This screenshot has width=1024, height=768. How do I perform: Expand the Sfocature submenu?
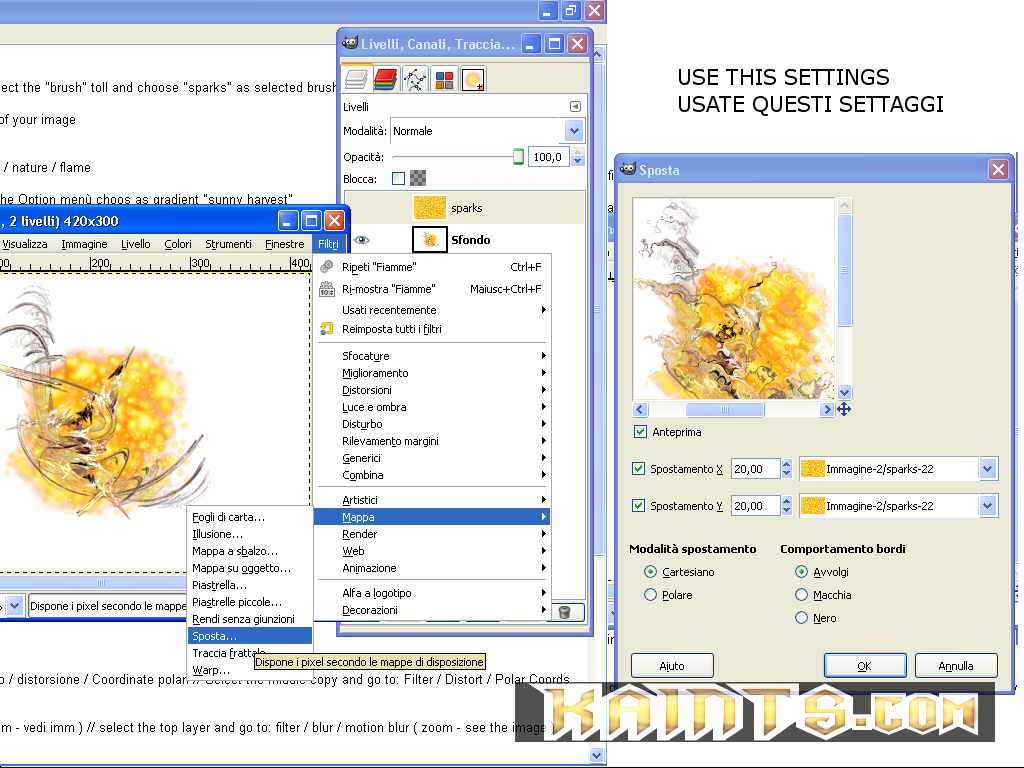click(432, 356)
